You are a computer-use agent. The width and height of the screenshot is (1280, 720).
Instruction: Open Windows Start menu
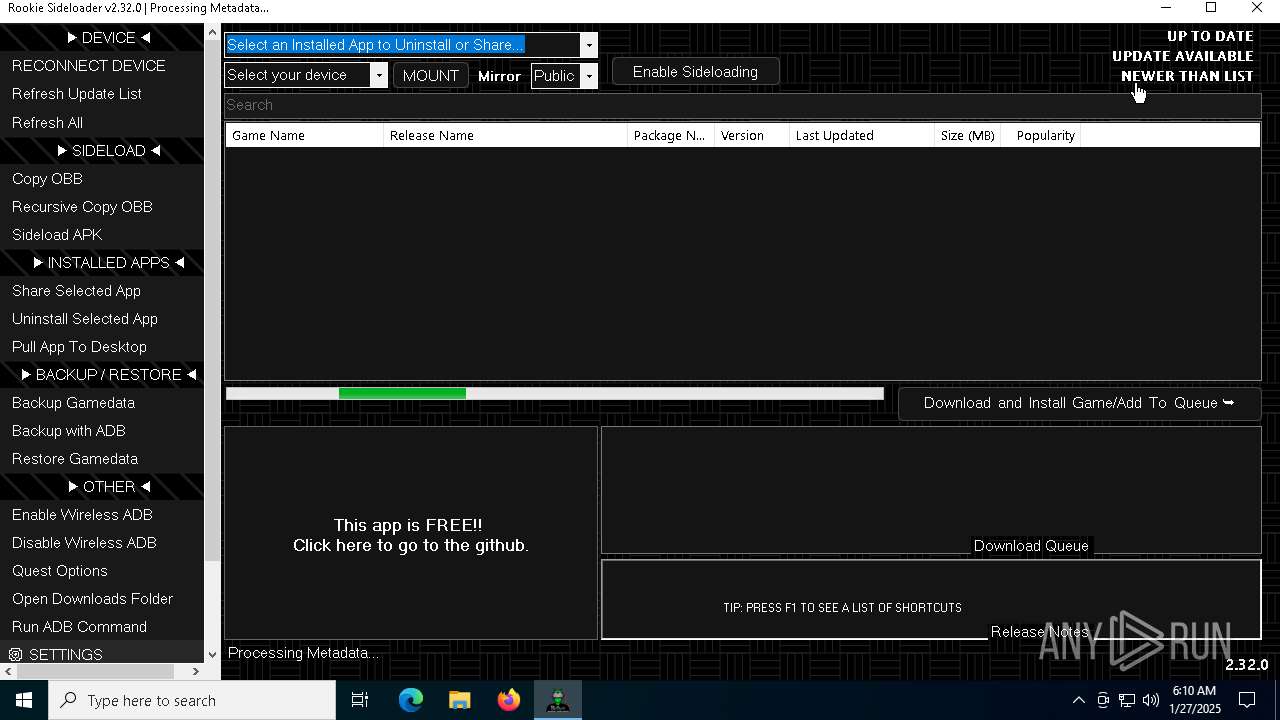pos(24,700)
